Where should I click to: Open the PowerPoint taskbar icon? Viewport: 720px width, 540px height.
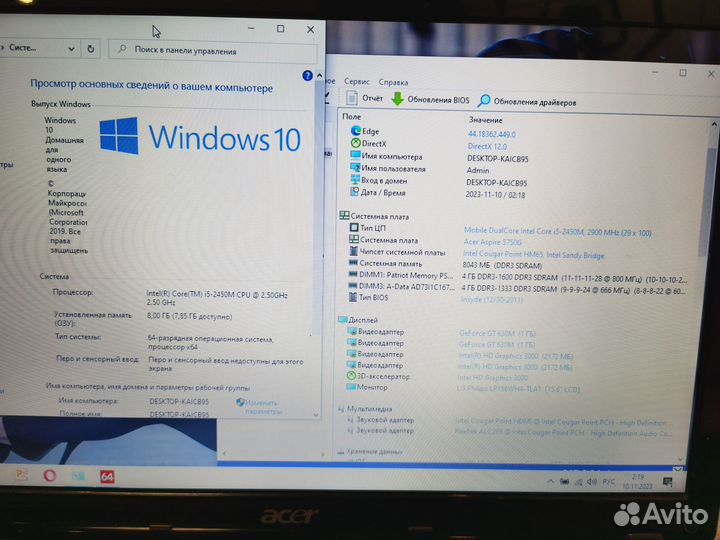pos(21,474)
